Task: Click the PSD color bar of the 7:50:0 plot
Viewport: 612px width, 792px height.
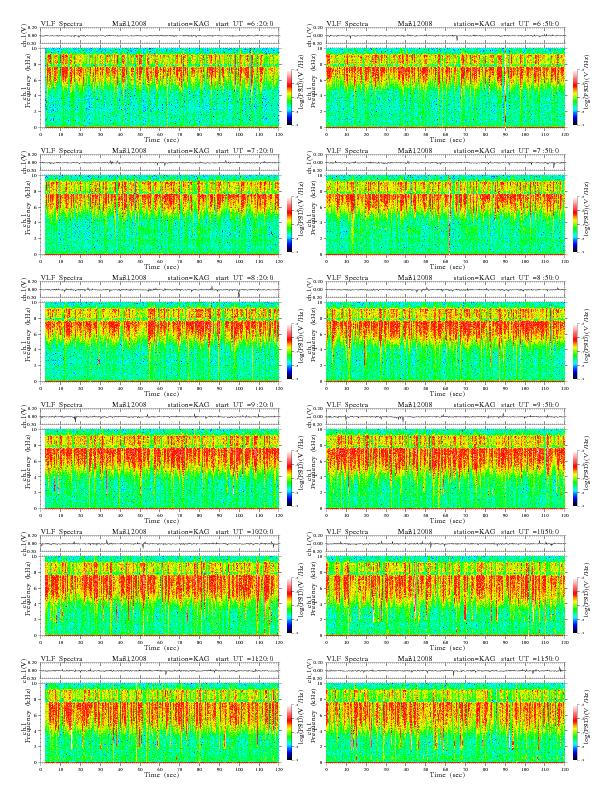Action: click(576, 224)
